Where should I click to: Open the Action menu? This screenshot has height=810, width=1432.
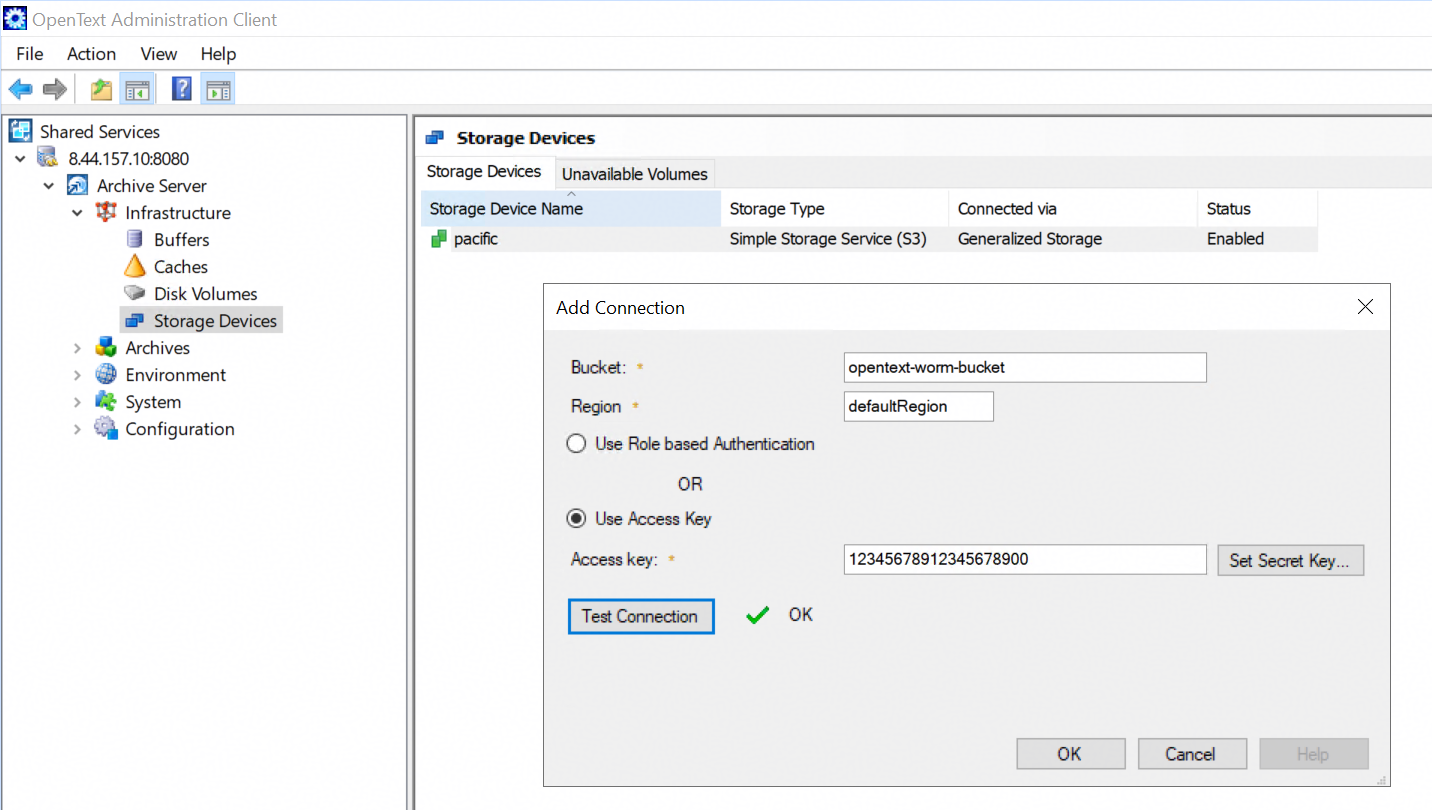pyautogui.click(x=91, y=54)
